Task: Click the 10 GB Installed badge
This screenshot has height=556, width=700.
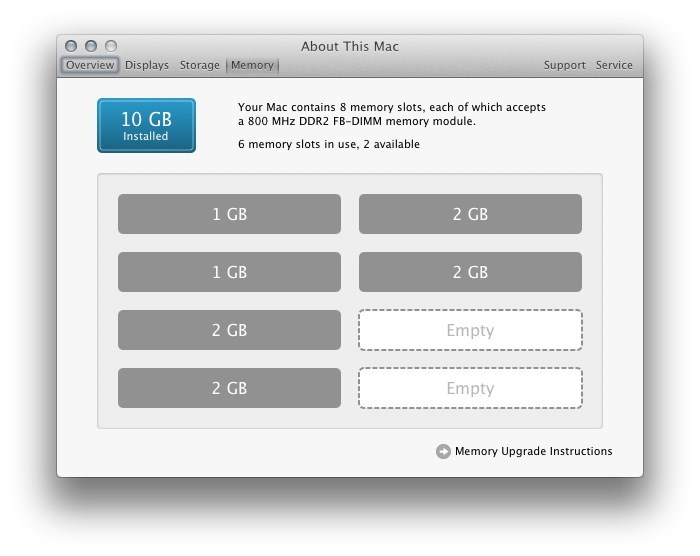Action: 146,125
